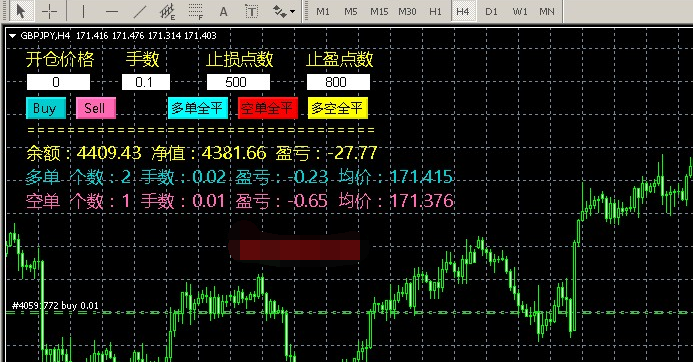The width and height of the screenshot is (693, 362).
Task: Click the yellow 多空全平 close-all button
Action: (338, 108)
